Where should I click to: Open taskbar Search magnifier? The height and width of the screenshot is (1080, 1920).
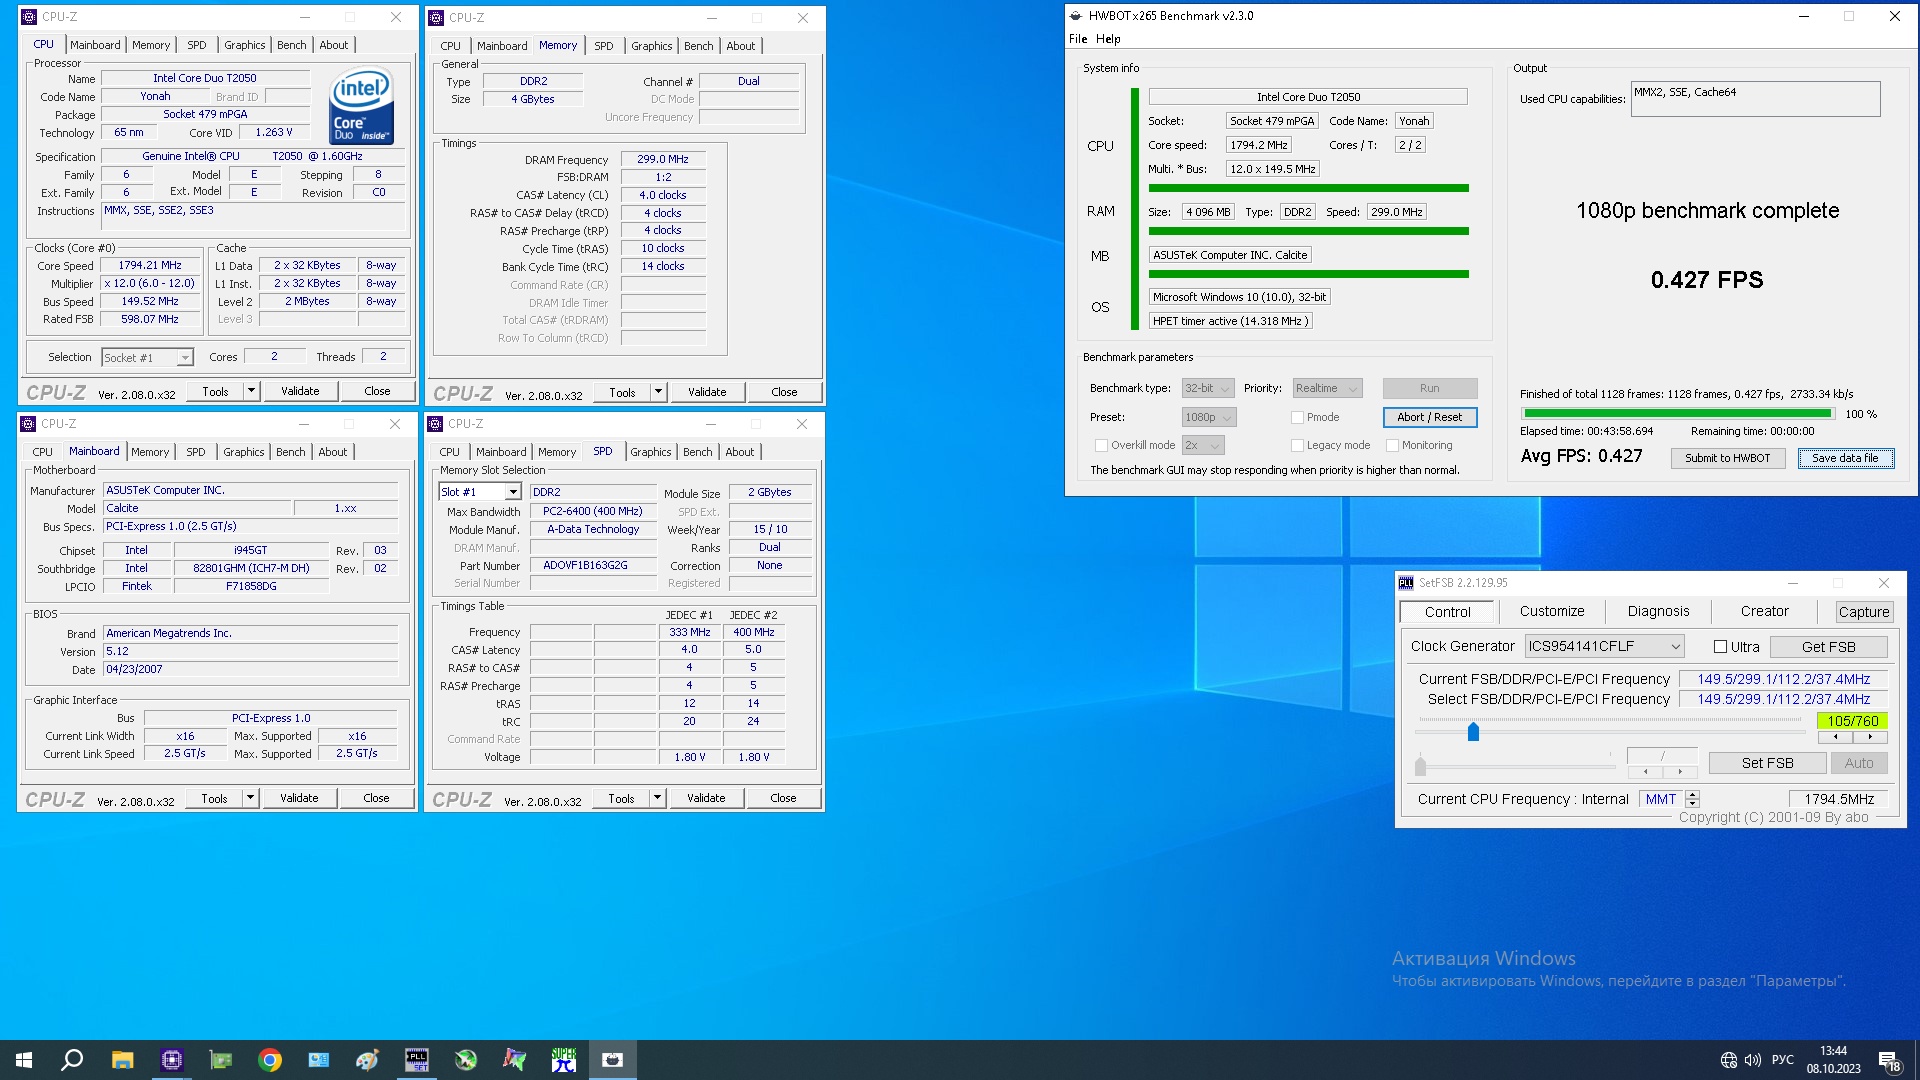72,1060
